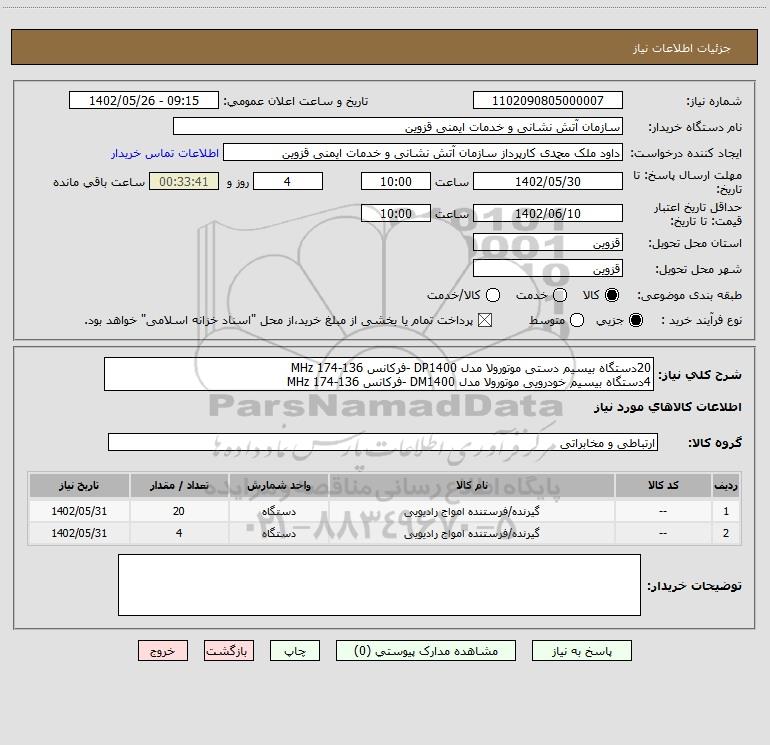The height and width of the screenshot is (745, 770).
Task: Click the response deadline date 1402/05/30
Action: point(548,181)
